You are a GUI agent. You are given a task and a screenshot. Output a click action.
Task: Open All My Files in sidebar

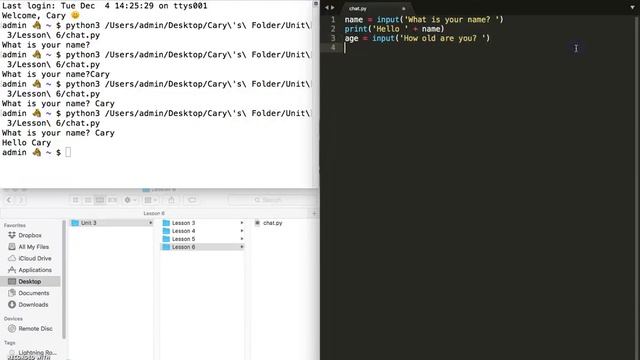[x=33, y=247]
